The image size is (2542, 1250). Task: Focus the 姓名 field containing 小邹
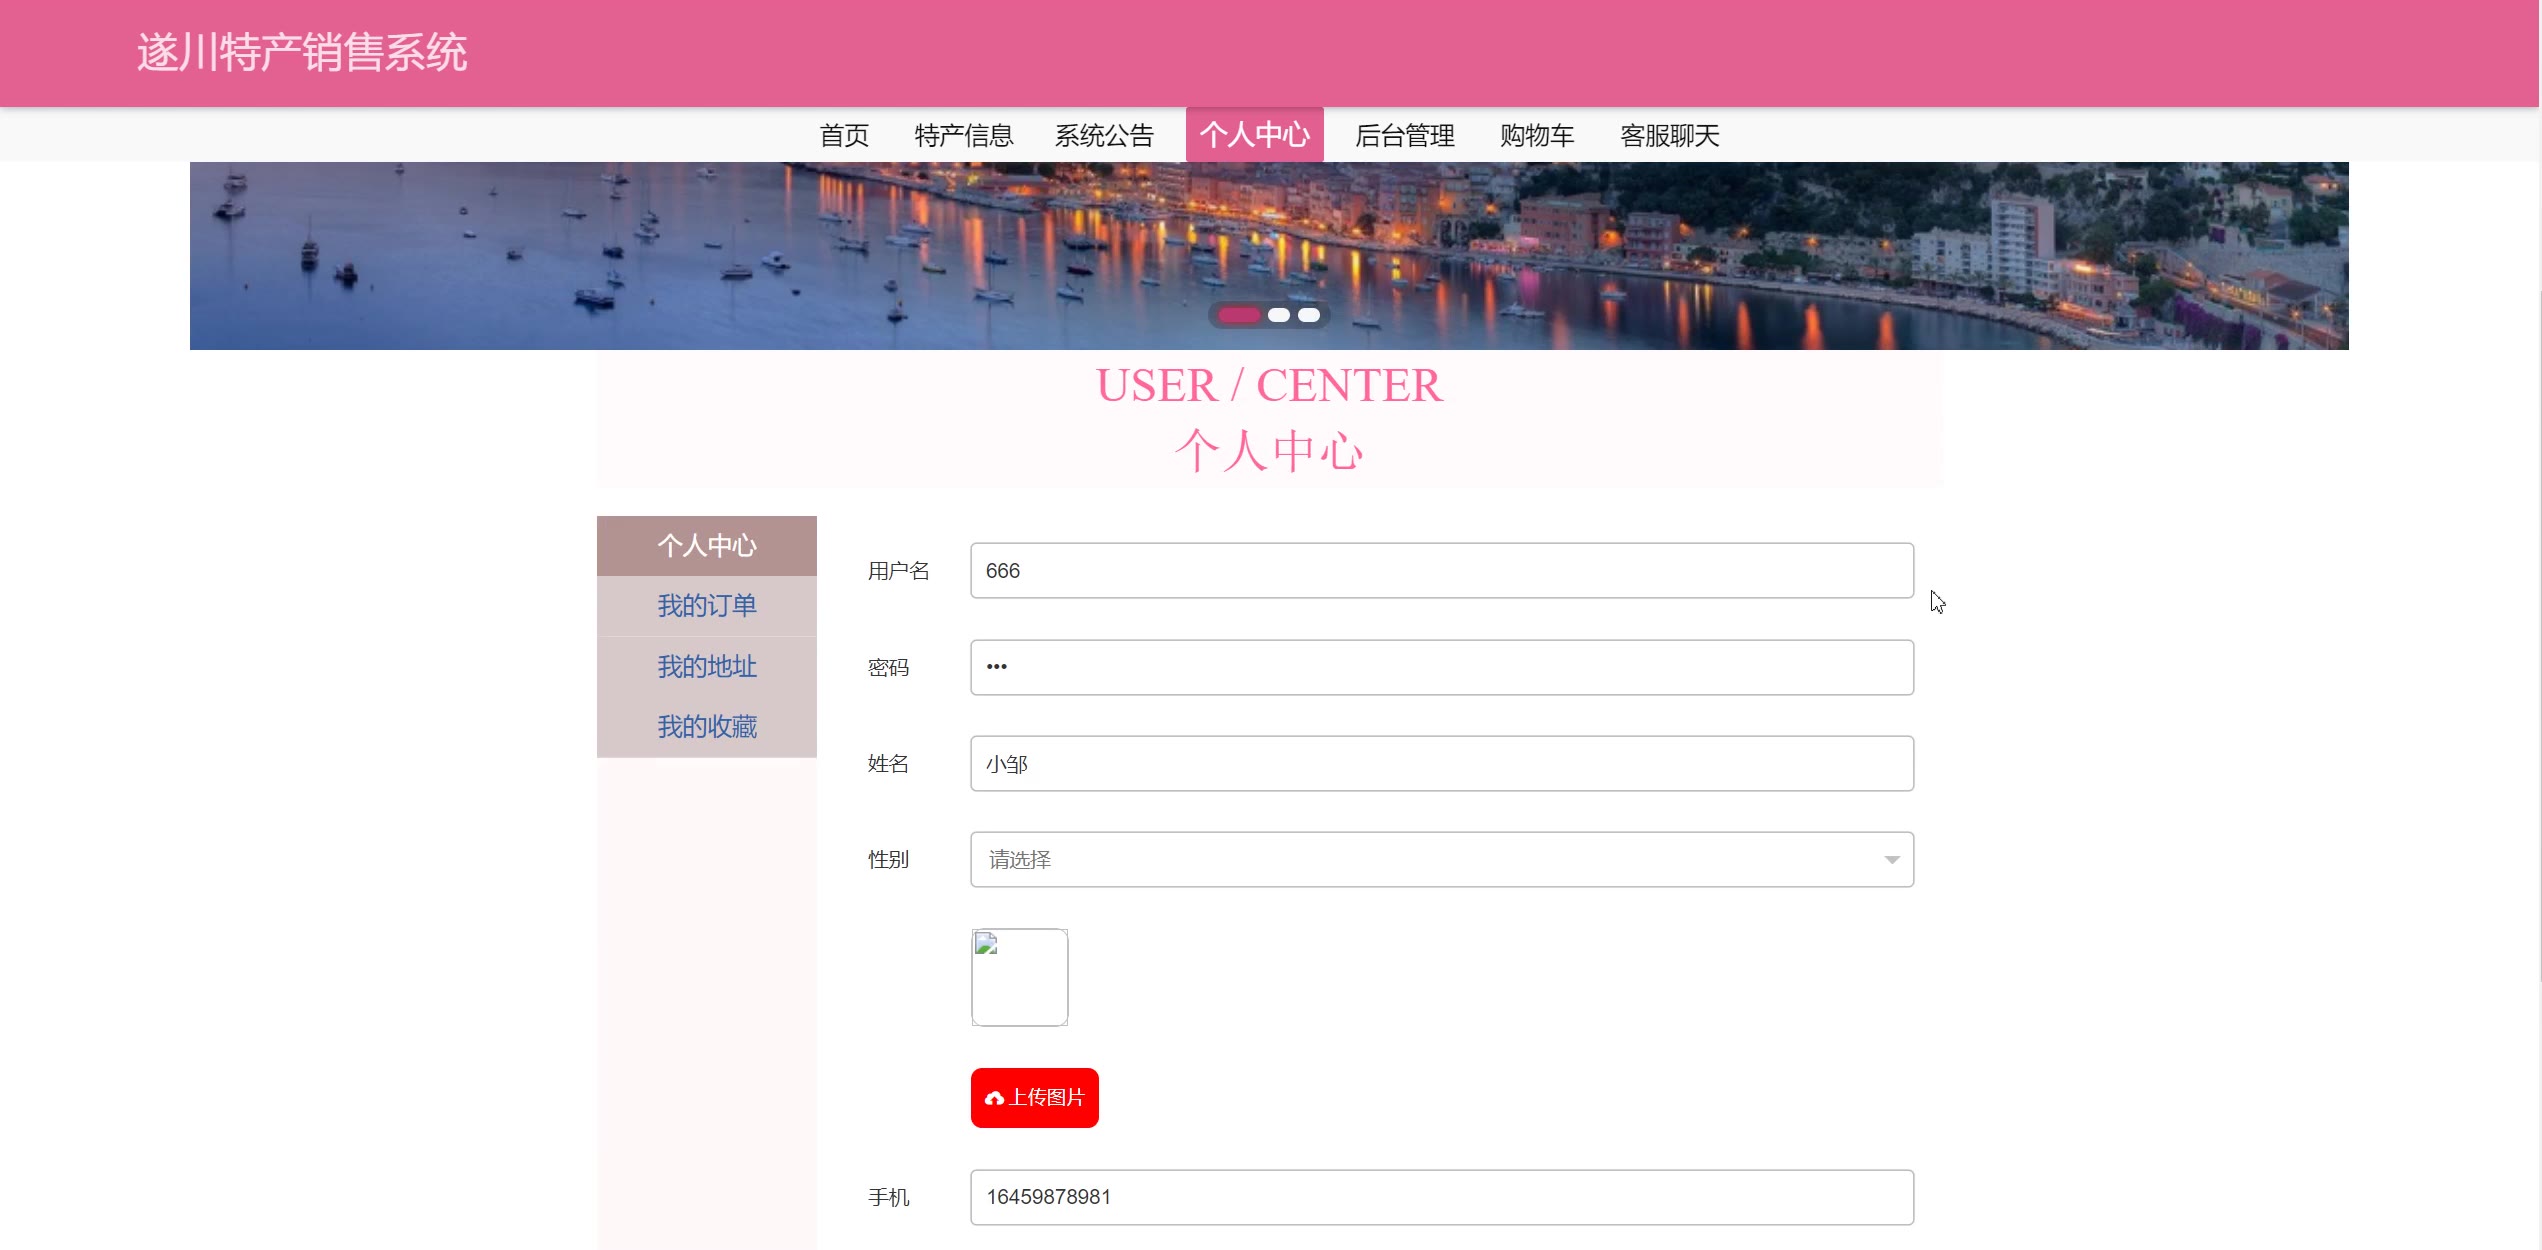tap(1441, 764)
